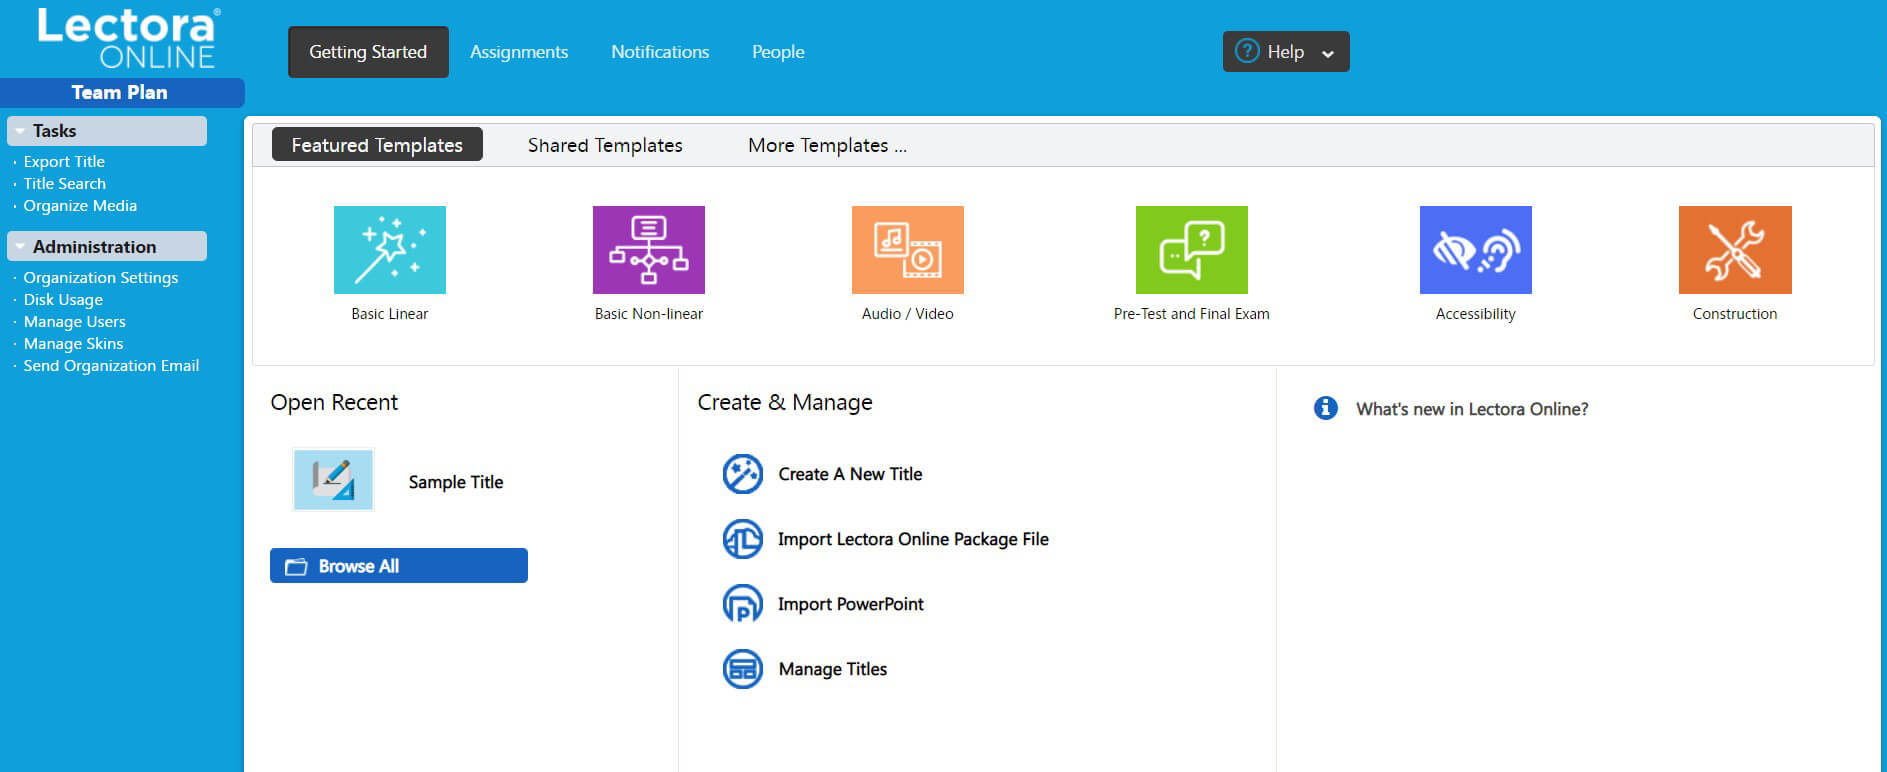Switch to the Getting Started tab
The image size is (1887, 772).
click(x=368, y=52)
